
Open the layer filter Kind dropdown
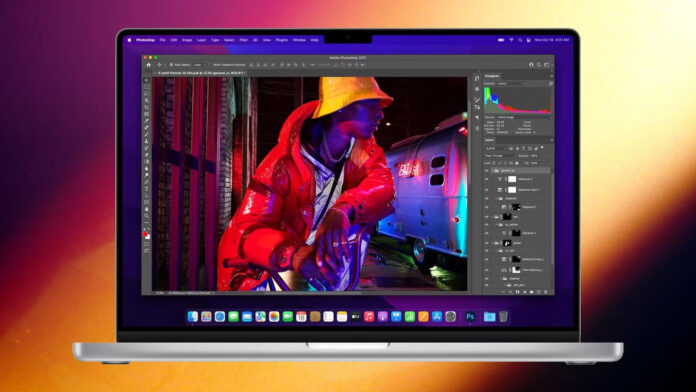pyautogui.click(x=496, y=148)
